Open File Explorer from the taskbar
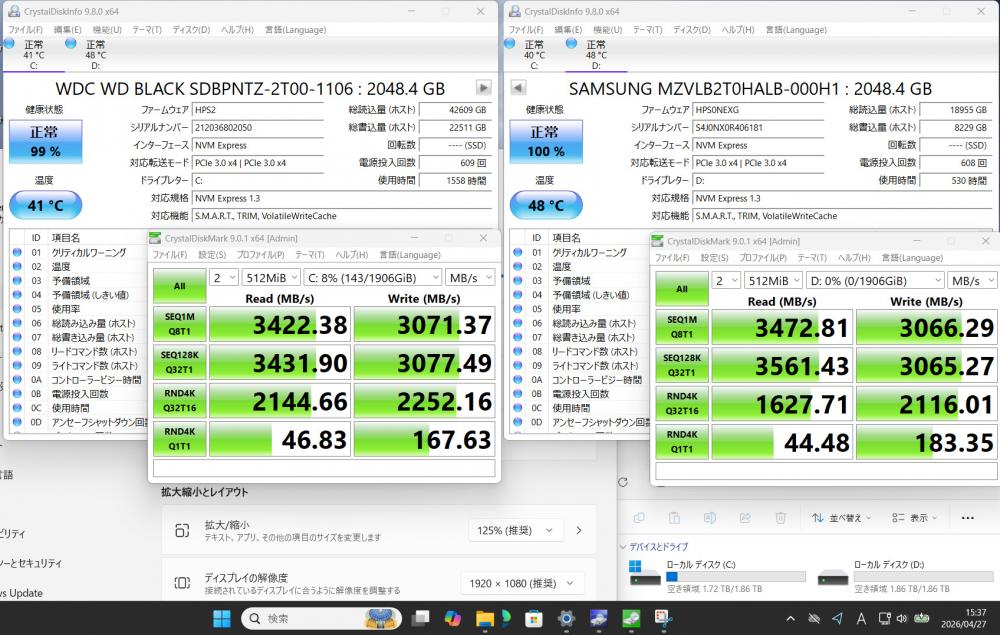Viewport: 1000px width, 635px height. (x=485, y=618)
